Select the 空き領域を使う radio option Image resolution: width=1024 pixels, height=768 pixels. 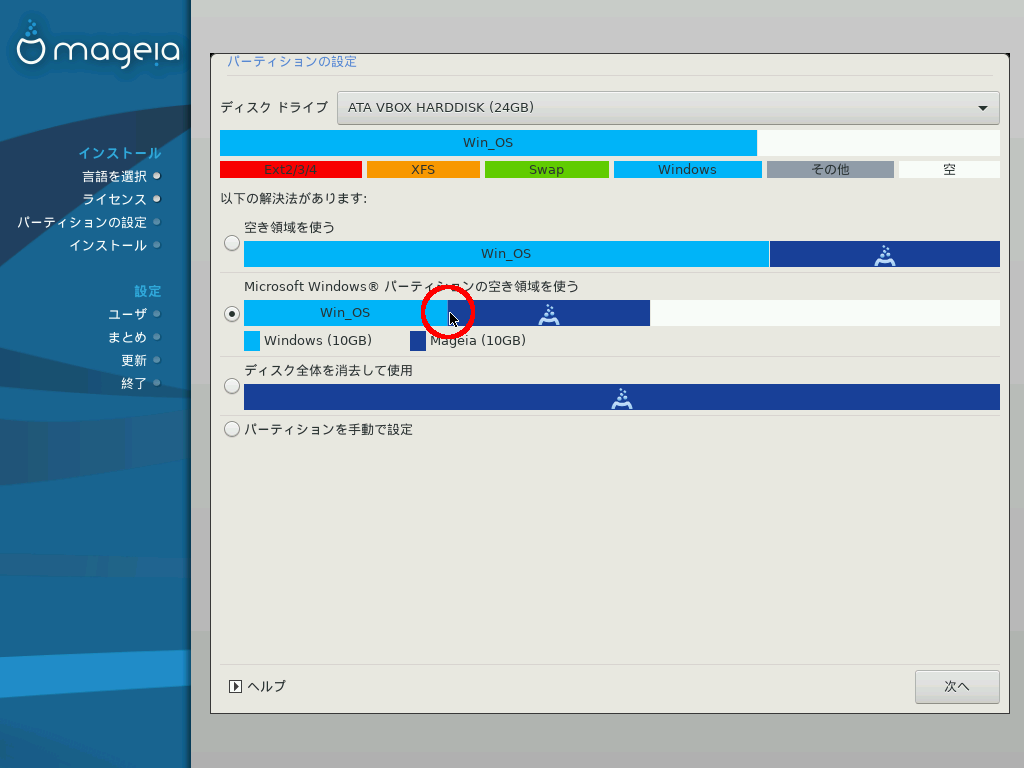point(232,243)
